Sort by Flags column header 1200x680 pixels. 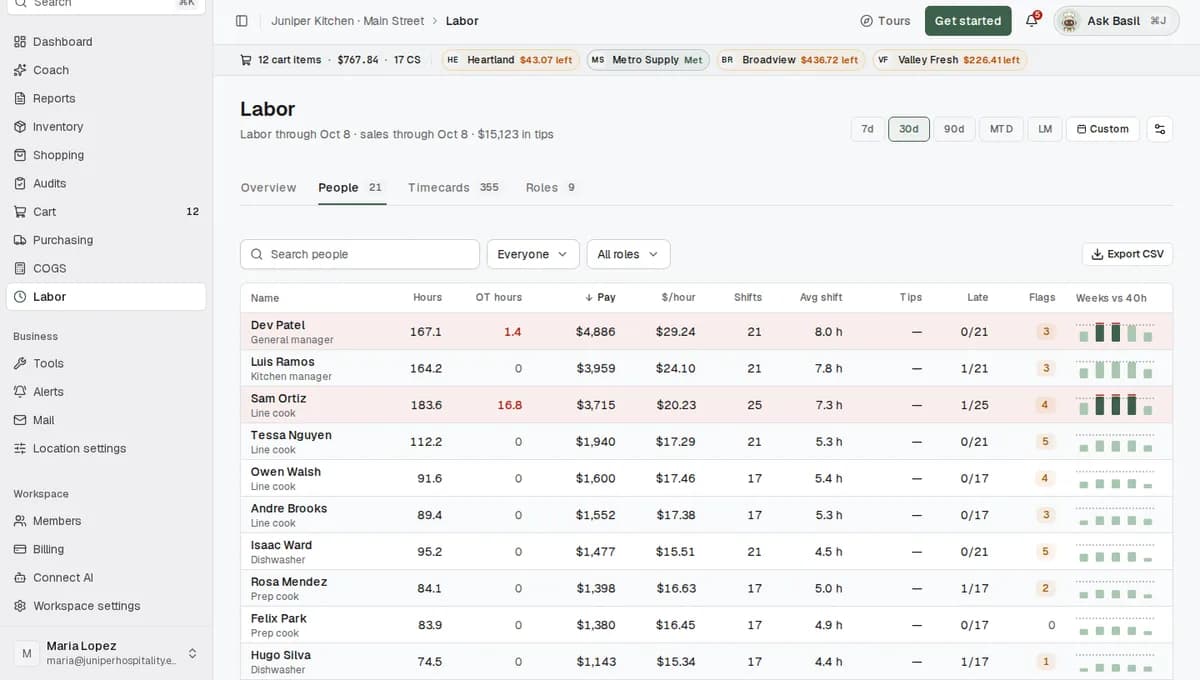(1042, 298)
